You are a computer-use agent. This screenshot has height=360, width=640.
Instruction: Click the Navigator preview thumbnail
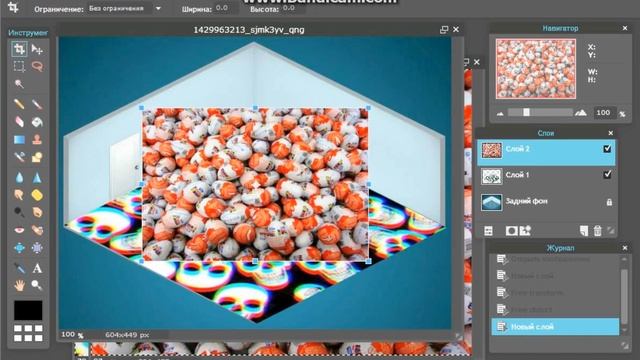[x=536, y=69]
